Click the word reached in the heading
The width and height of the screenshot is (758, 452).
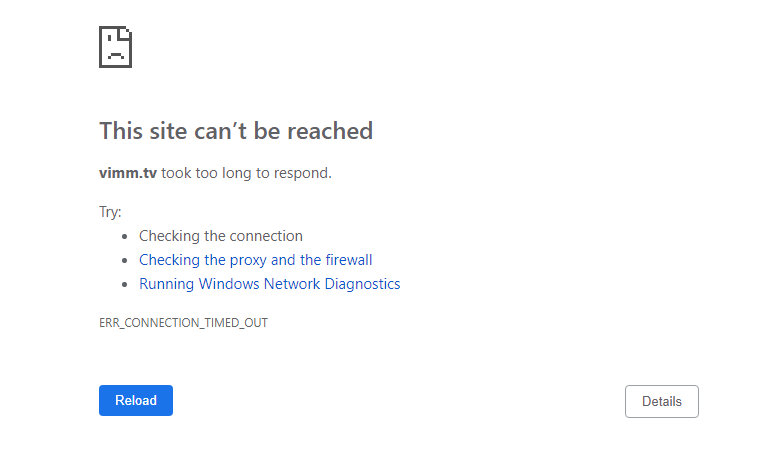(x=330, y=131)
